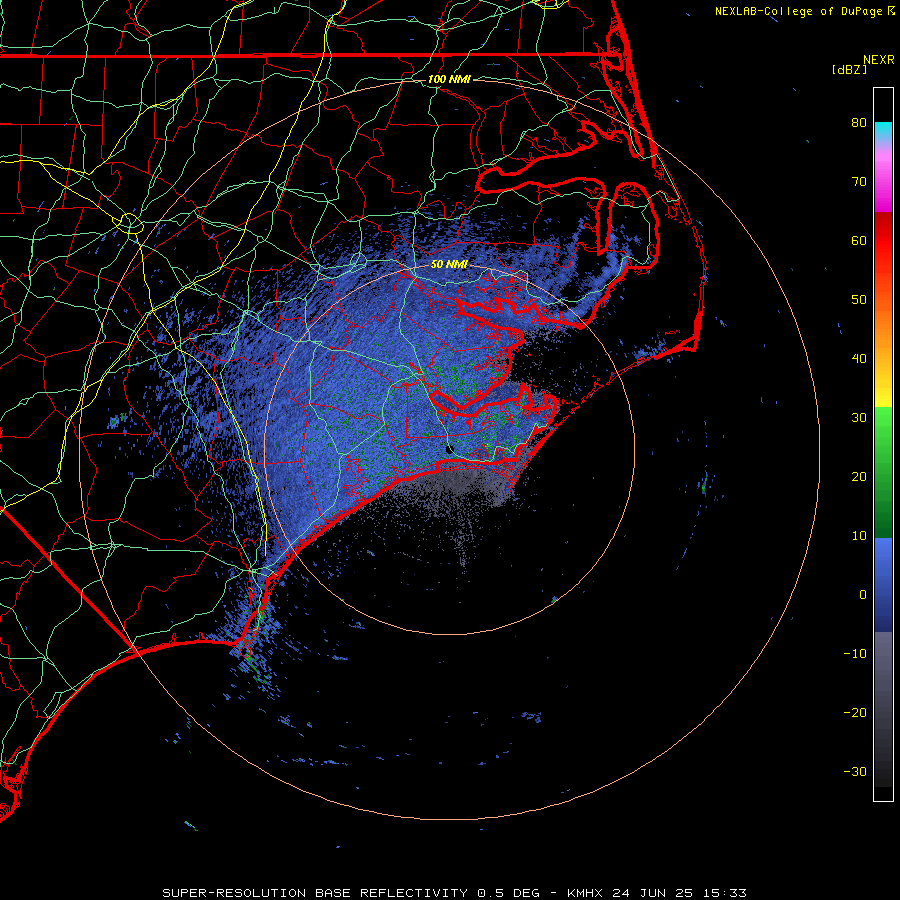
Task: Click the 80 value on the scale
Action: click(859, 122)
